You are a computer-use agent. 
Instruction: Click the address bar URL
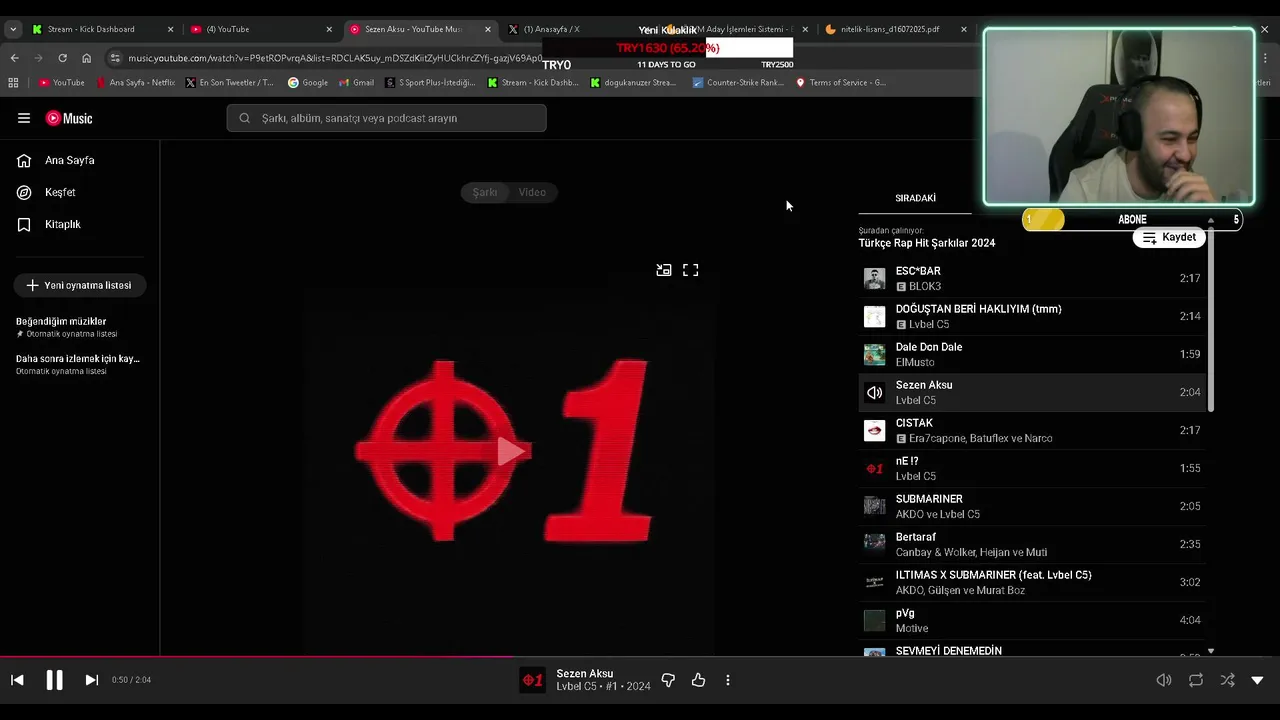pyautogui.click(x=335, y=58)
